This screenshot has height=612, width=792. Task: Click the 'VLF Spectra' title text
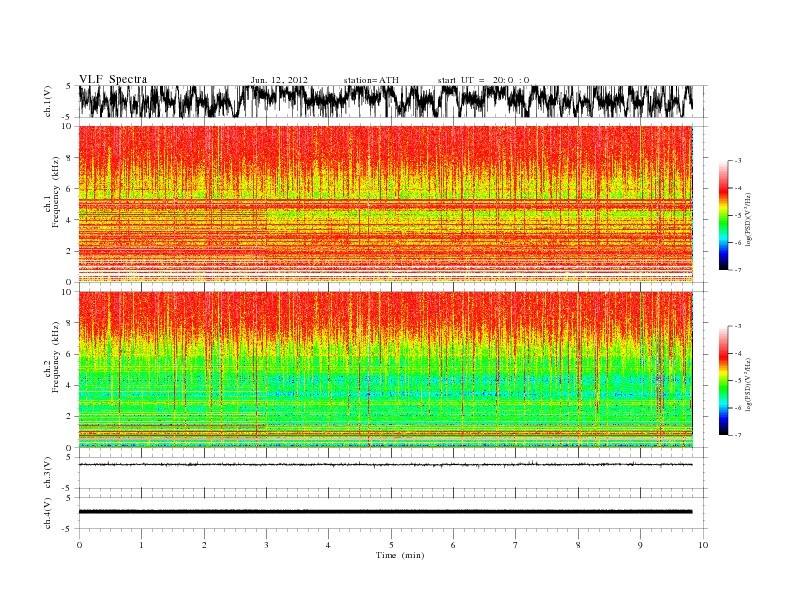[113, 79]
